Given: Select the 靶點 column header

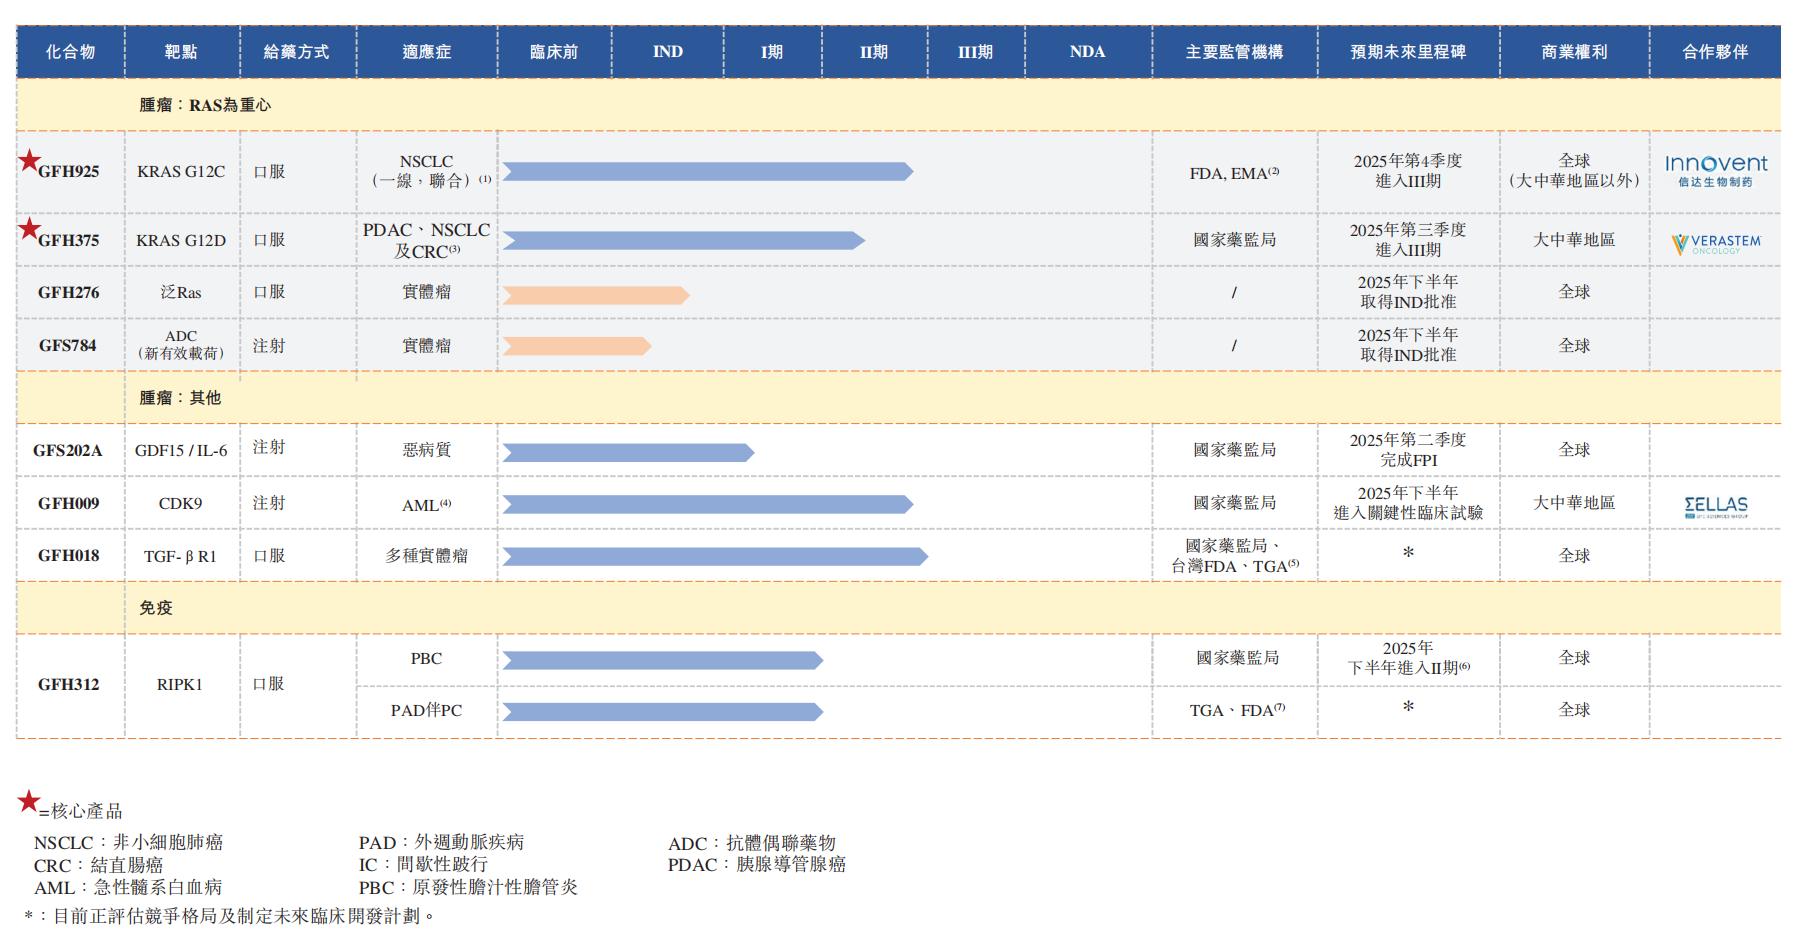Looking at the screenshot, I should pyautogui.click(x=181, y=52).
